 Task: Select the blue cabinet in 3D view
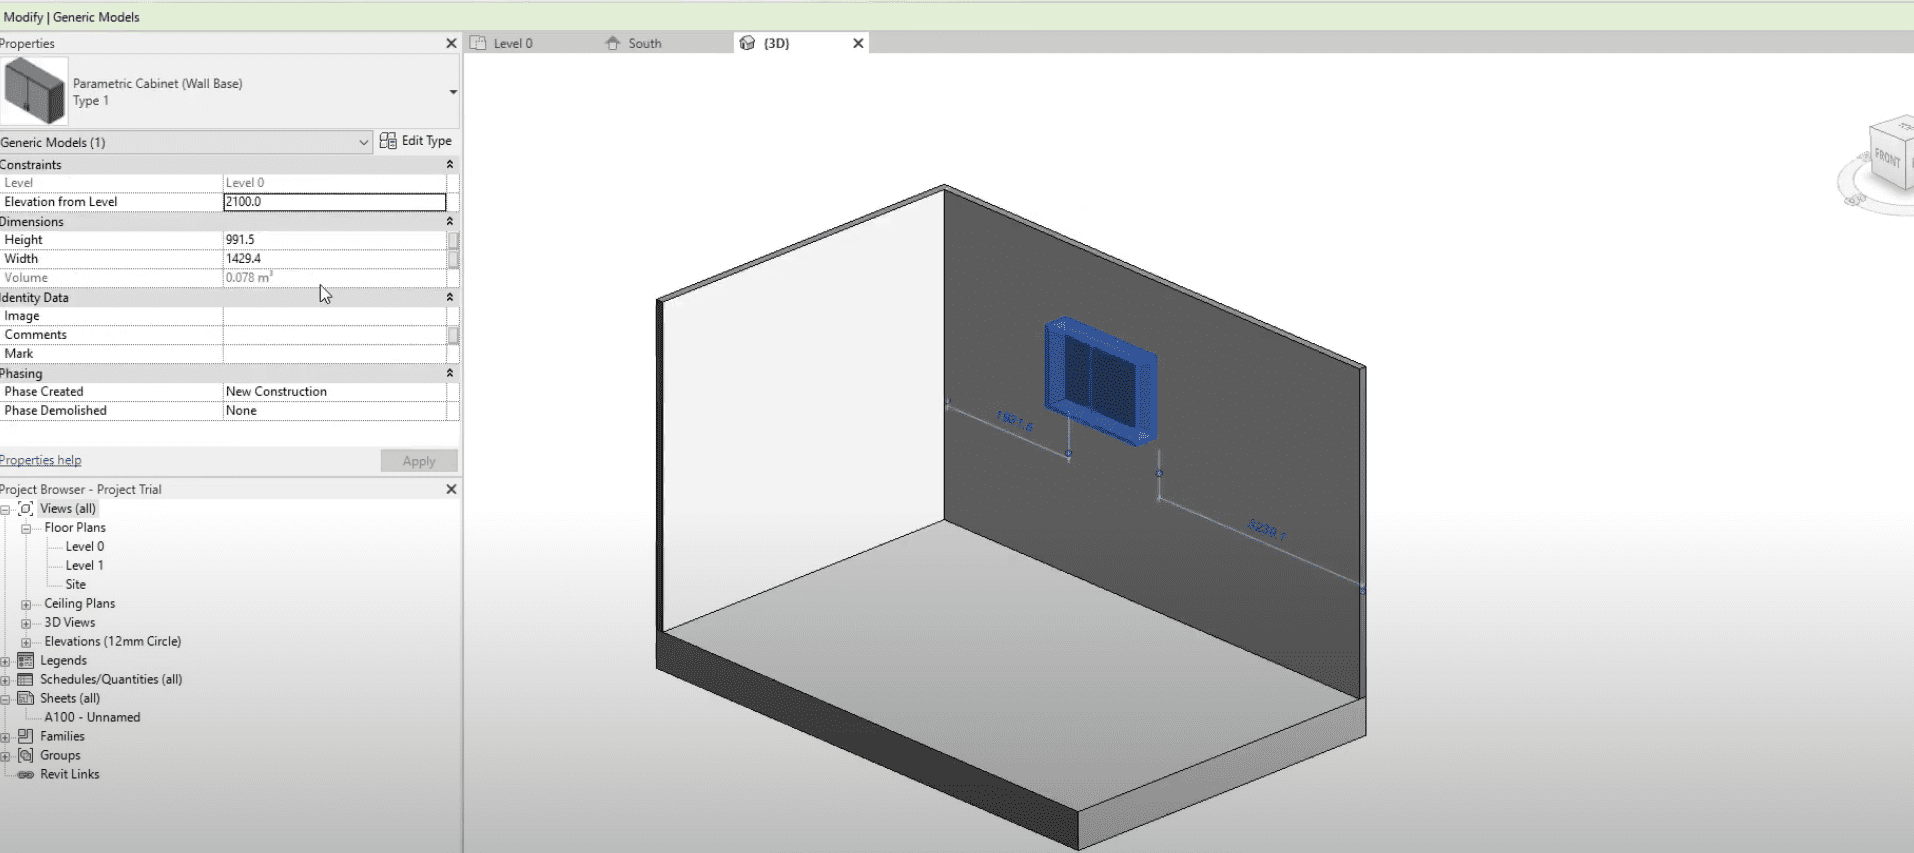(1100, 380)
